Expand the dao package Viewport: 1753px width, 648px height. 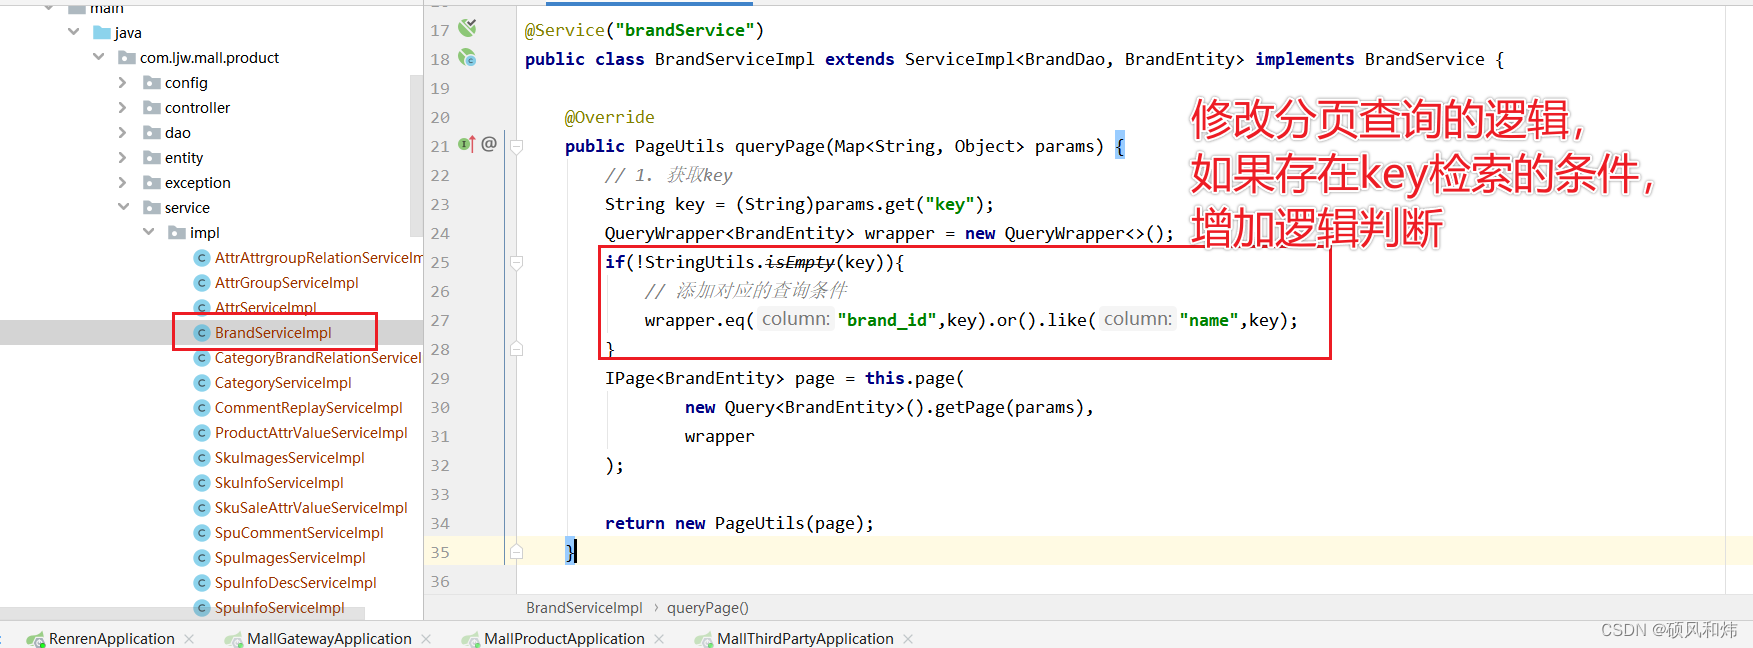click(x=123, y=133)
